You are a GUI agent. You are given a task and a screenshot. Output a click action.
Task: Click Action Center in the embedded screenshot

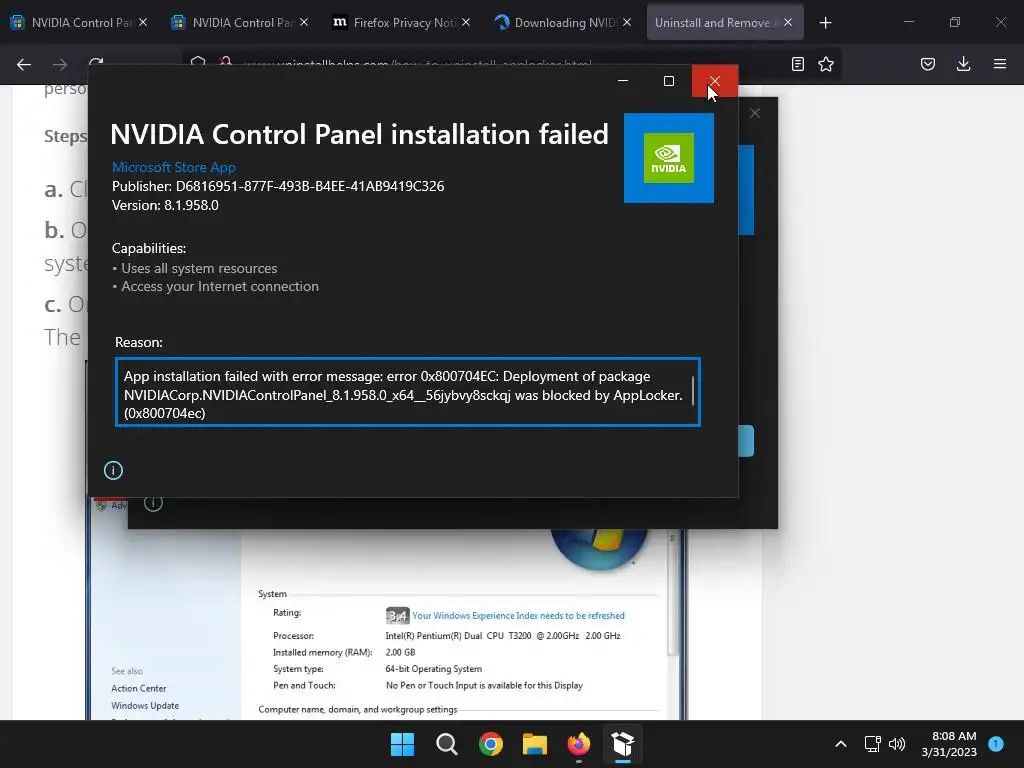(138, 688)
